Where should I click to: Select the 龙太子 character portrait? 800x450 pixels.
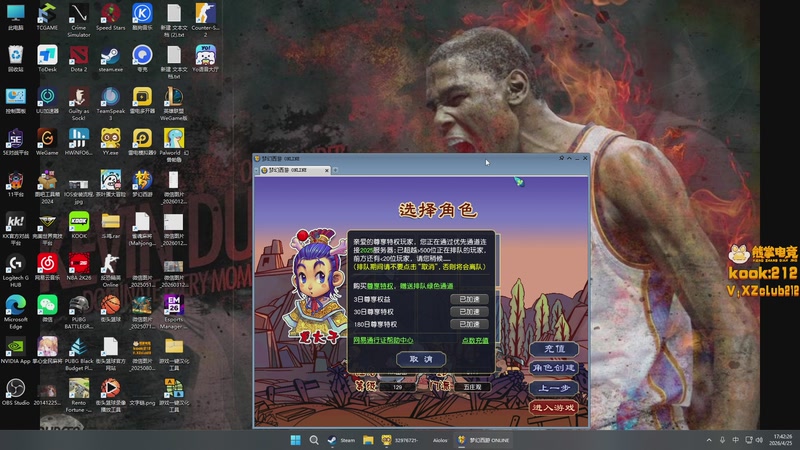coord(315,286)
